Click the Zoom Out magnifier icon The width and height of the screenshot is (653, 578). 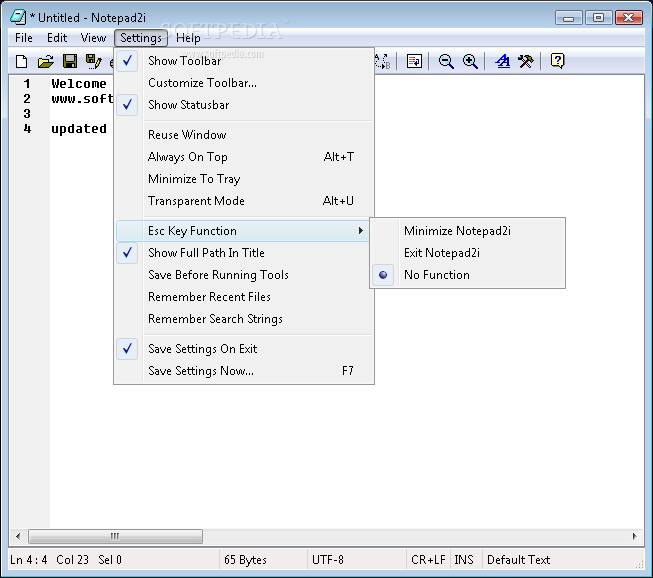click(x=446, y=61)
